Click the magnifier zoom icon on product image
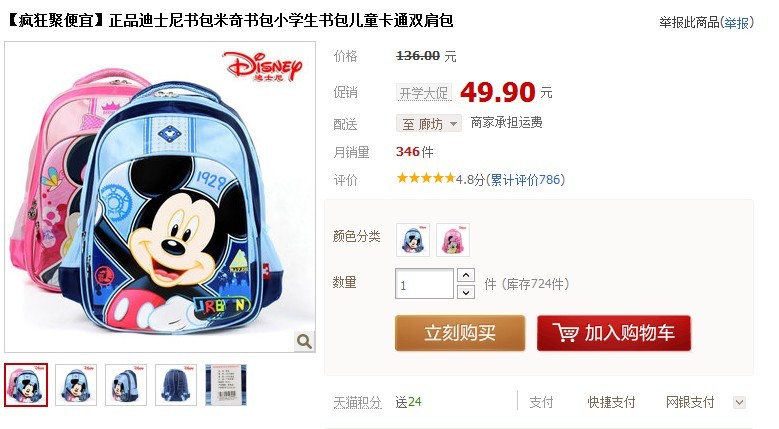779x429 pixels. [304, 341]
